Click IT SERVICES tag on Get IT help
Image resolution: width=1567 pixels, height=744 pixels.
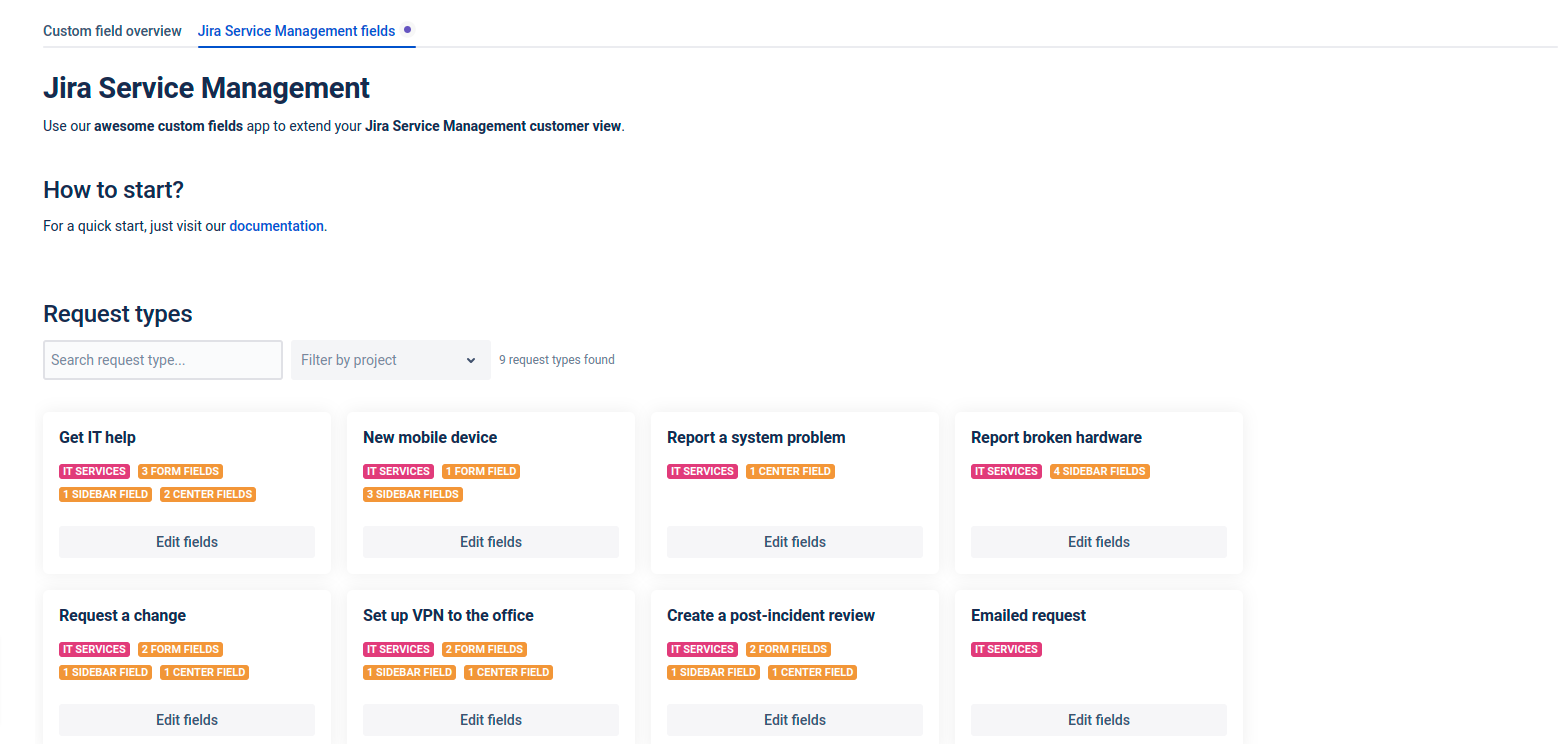pos(94,471)
